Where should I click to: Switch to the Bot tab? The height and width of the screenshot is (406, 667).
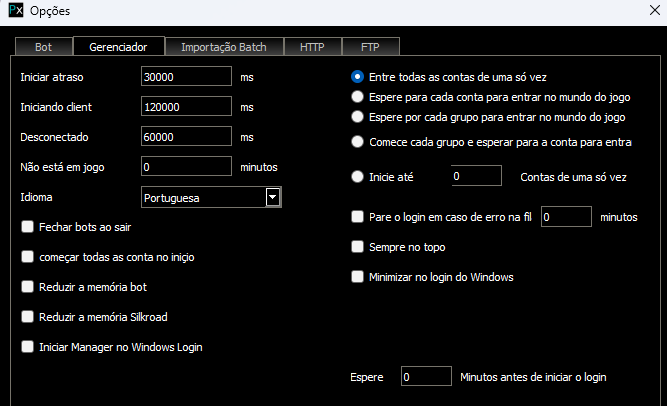44,47
